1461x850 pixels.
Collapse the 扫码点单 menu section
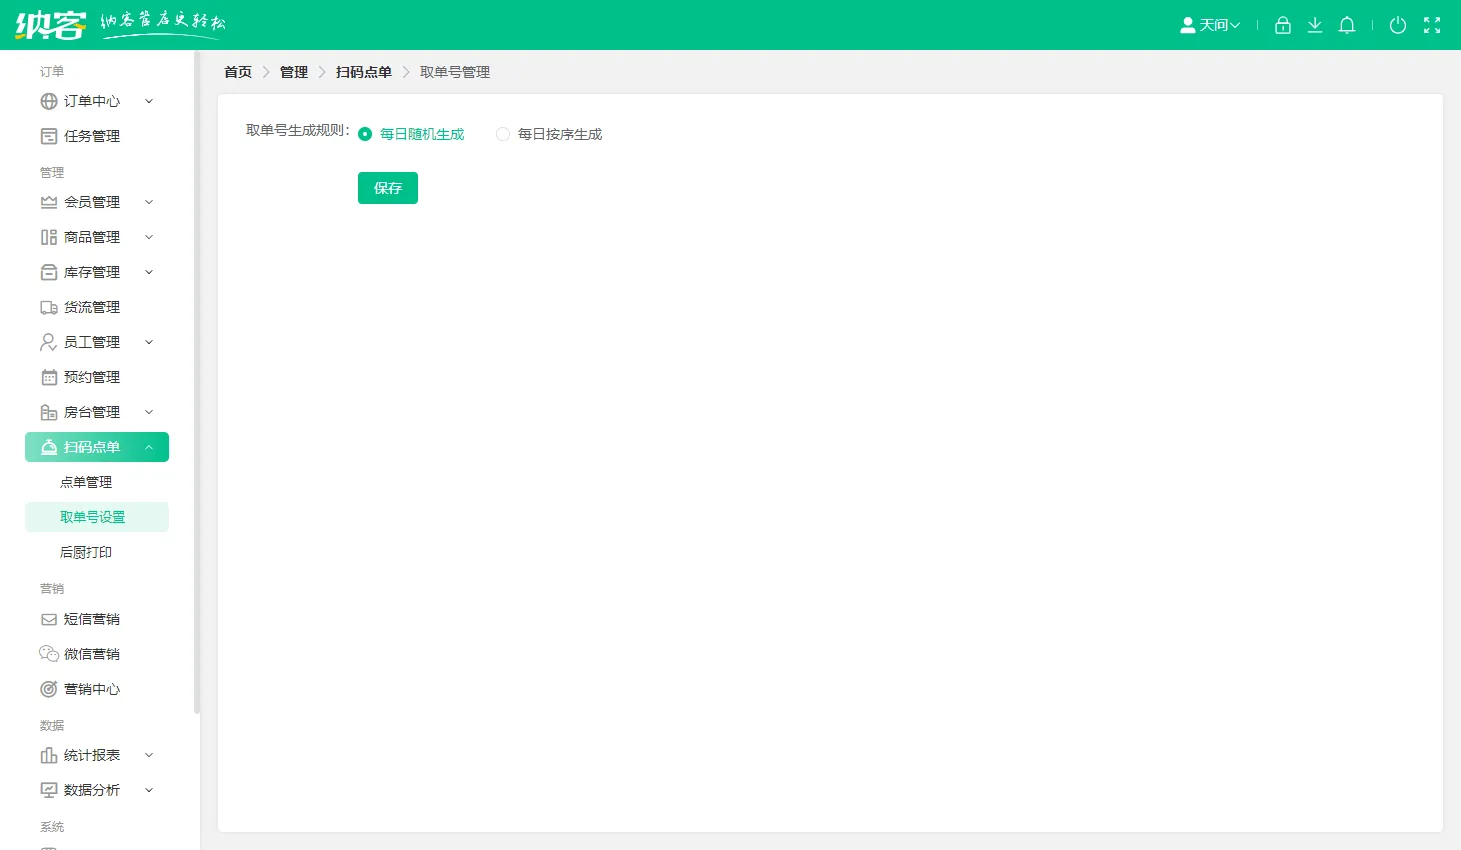point(149,447)
